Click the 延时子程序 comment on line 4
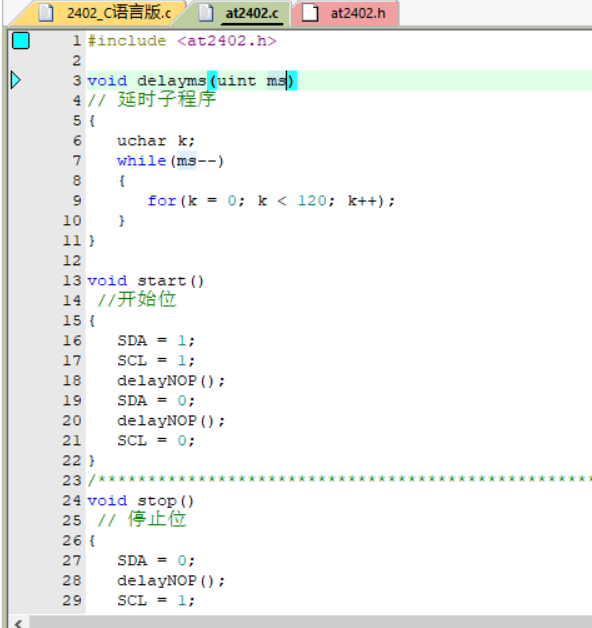This screenshot has width=592, height=628. click(167, 99)
